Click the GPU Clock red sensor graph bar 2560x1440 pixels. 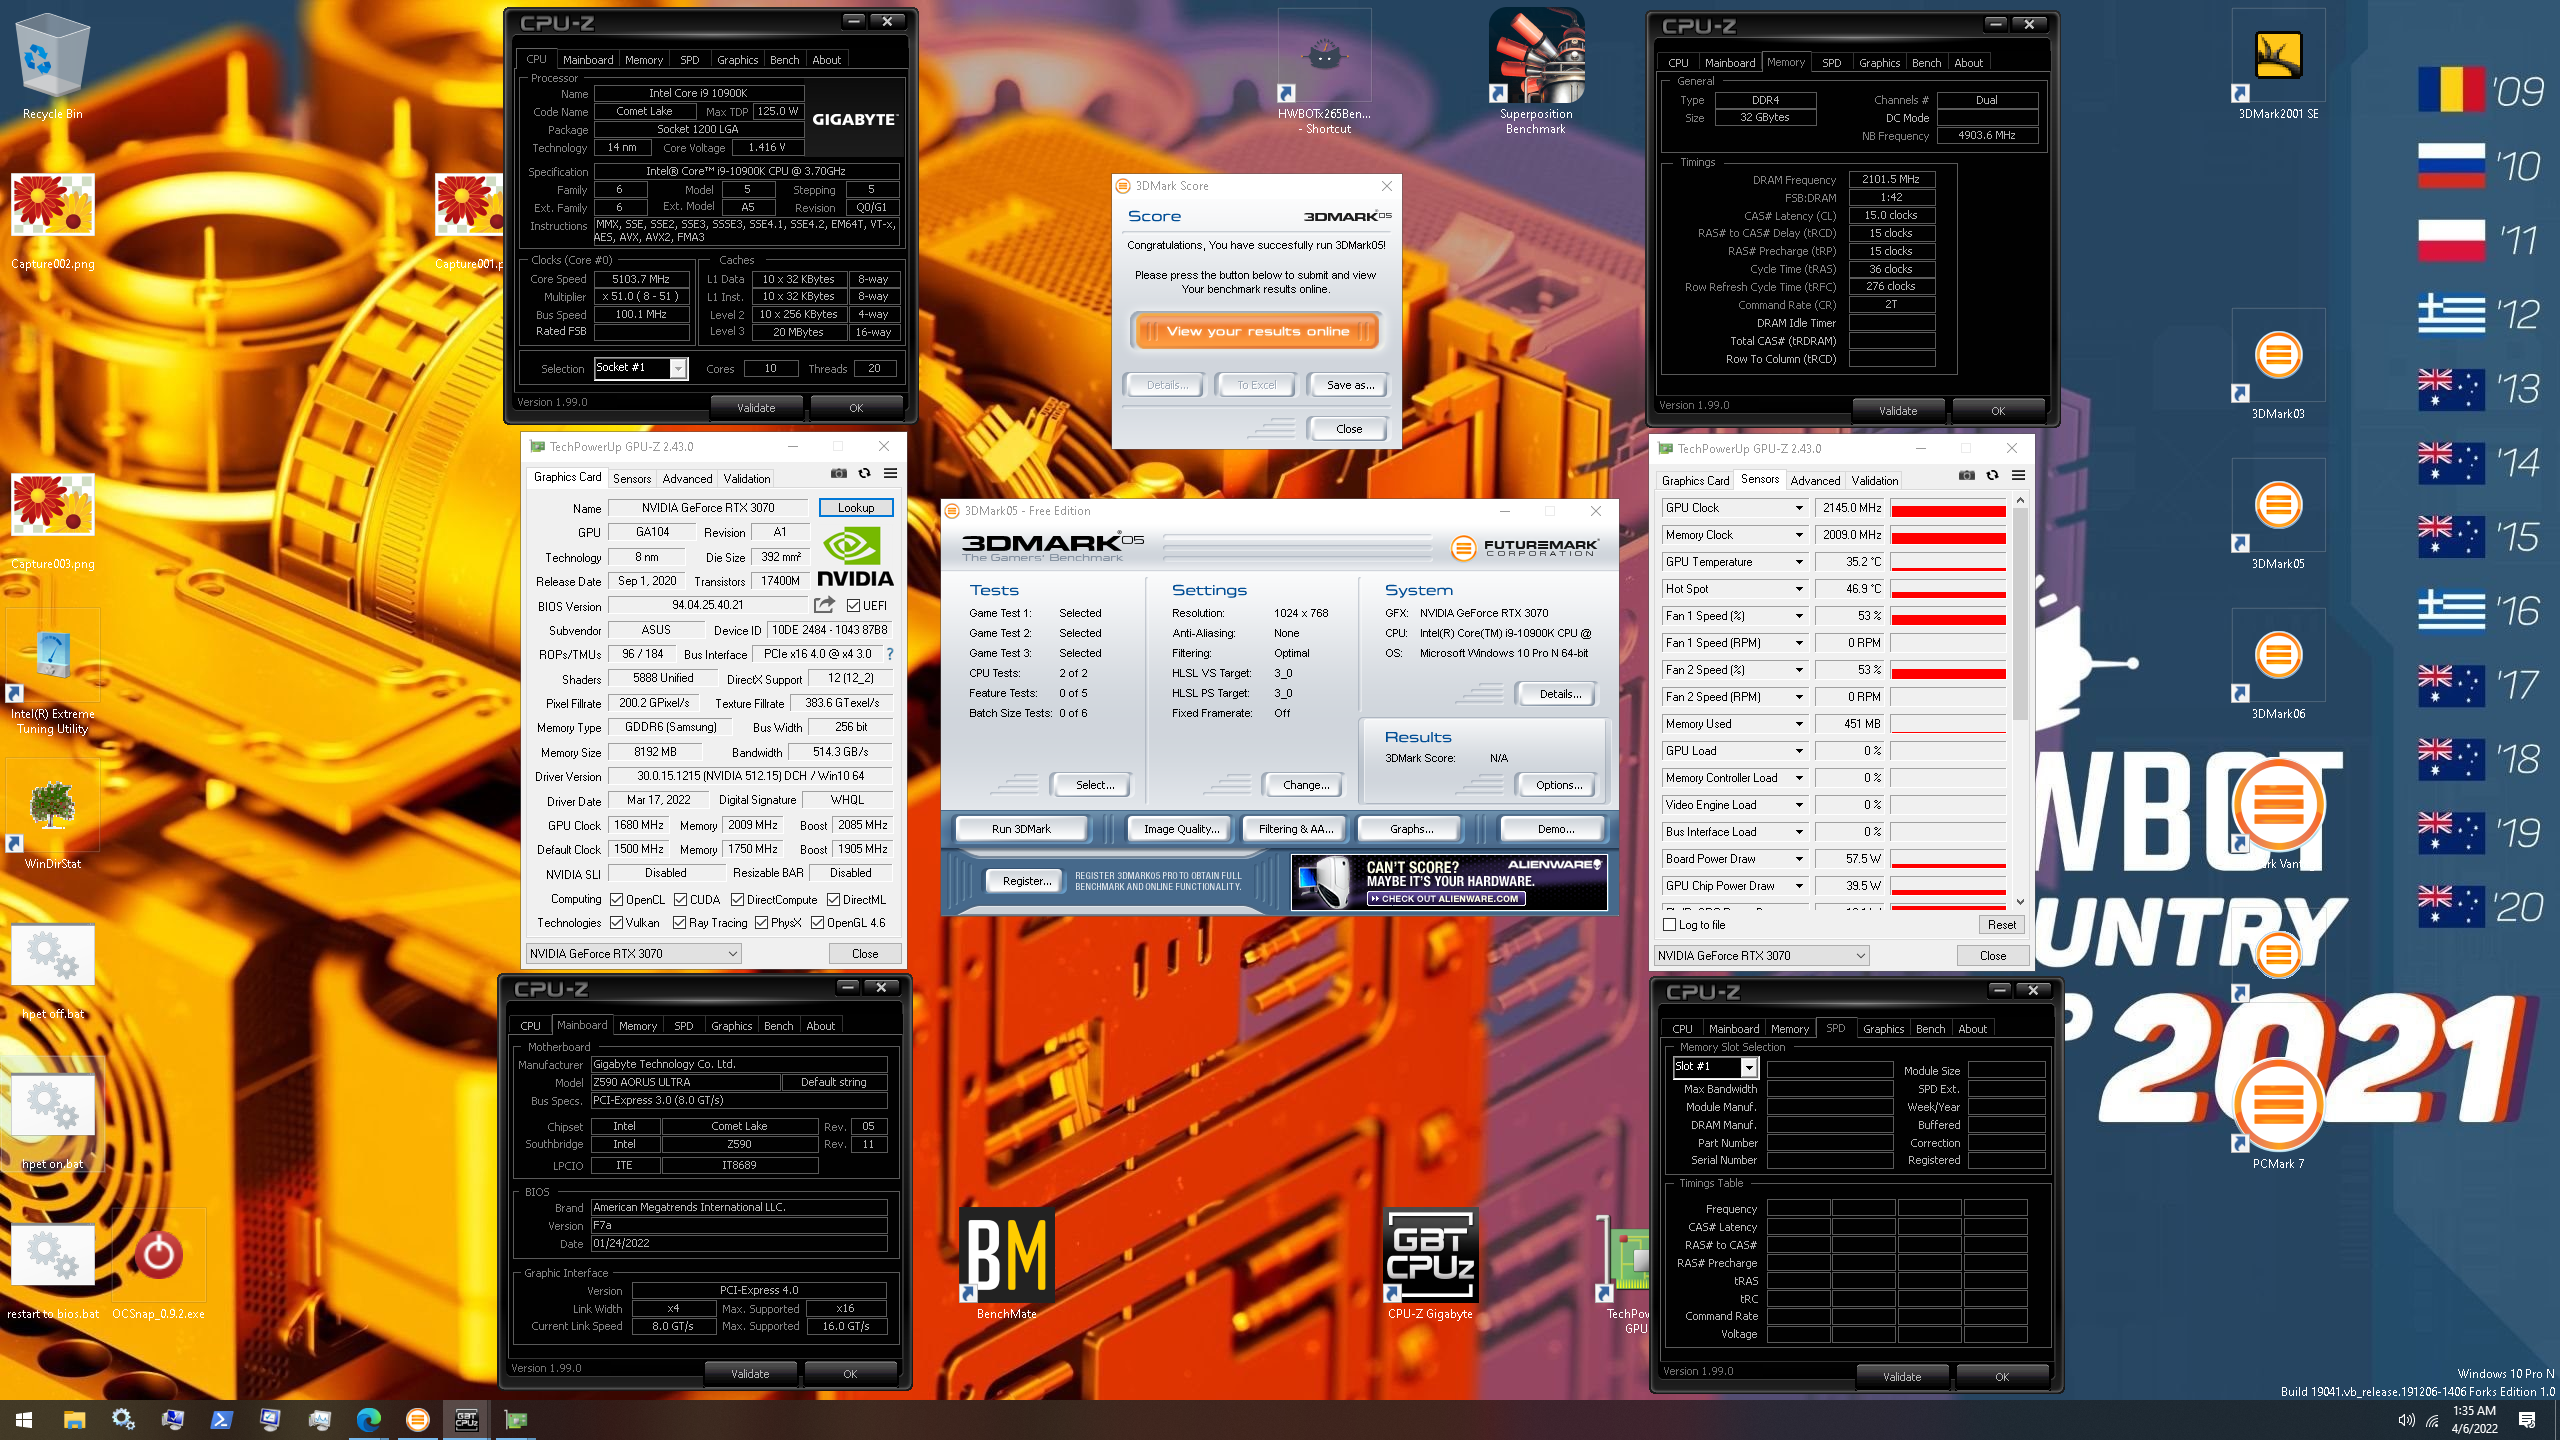[x=1948, y=508]
